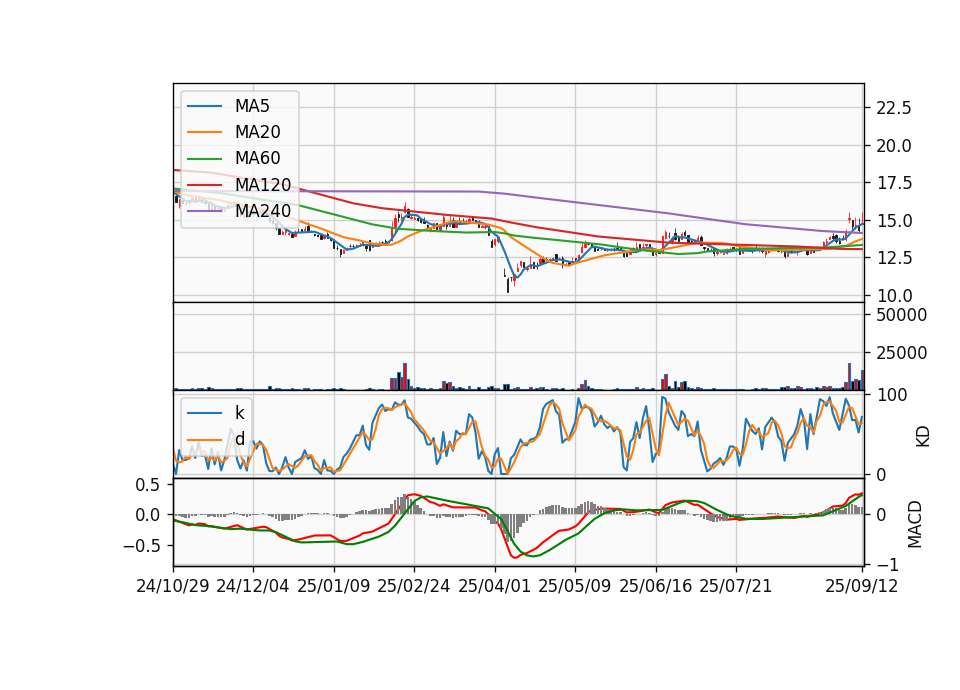
Task: Click the tallest February volume bar
Action: 405,377
